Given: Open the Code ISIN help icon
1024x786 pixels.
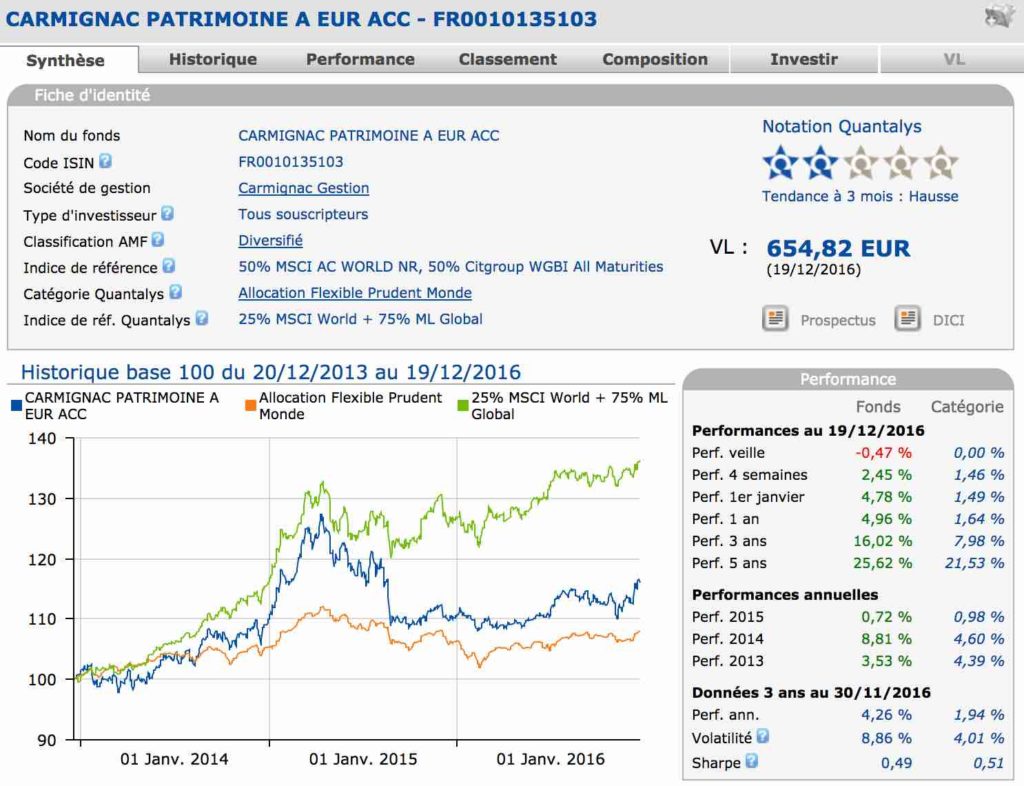Looking at the screenshot, I should pos(105,161).
